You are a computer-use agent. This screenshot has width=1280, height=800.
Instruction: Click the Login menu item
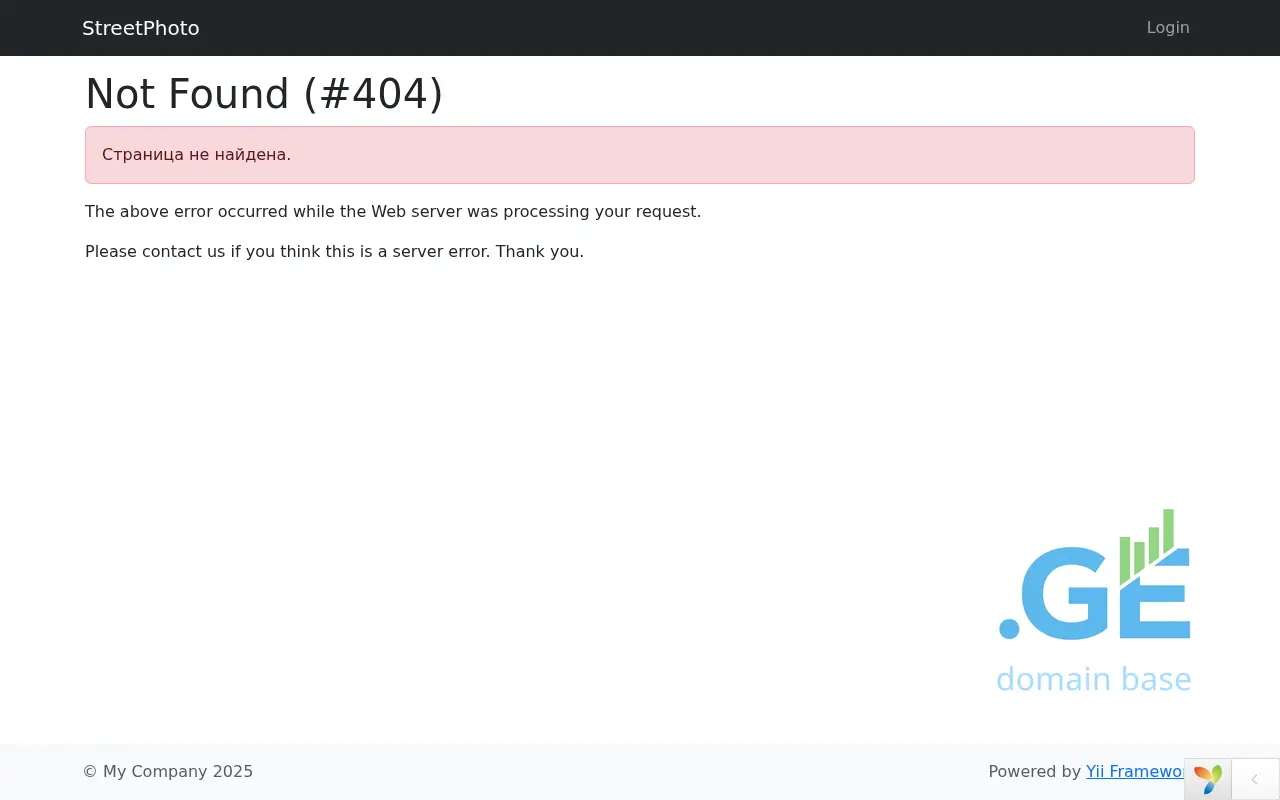pos(1167,28)
